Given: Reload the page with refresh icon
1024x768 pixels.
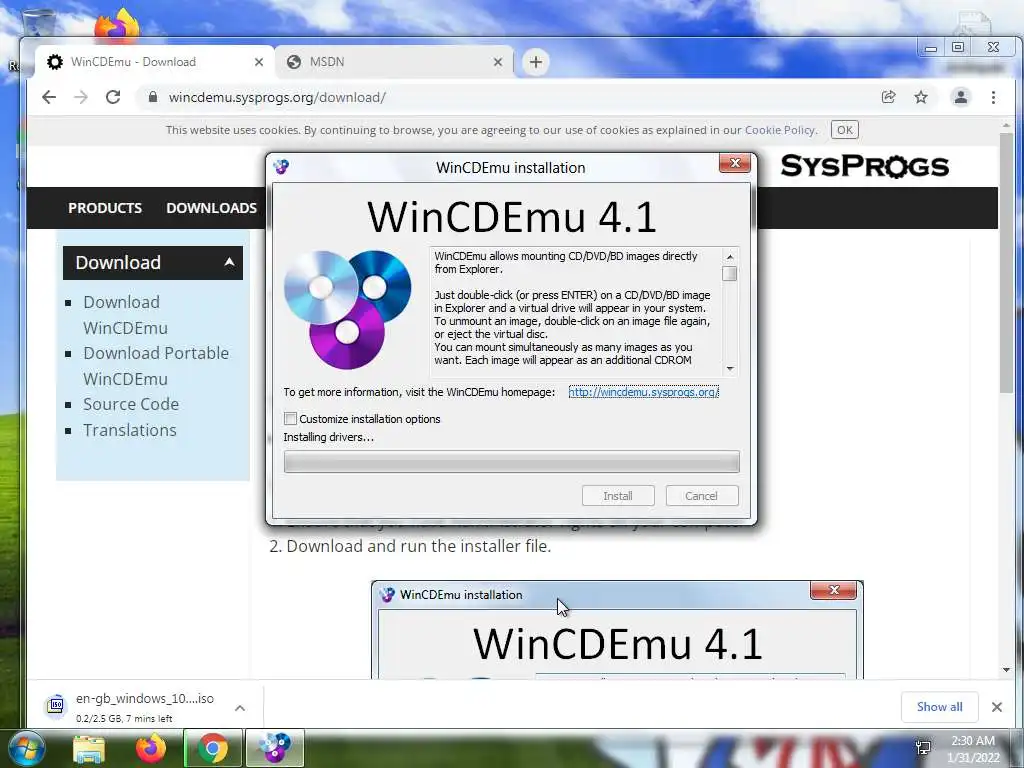Looking at the screenshot, I should click(113, 97).
